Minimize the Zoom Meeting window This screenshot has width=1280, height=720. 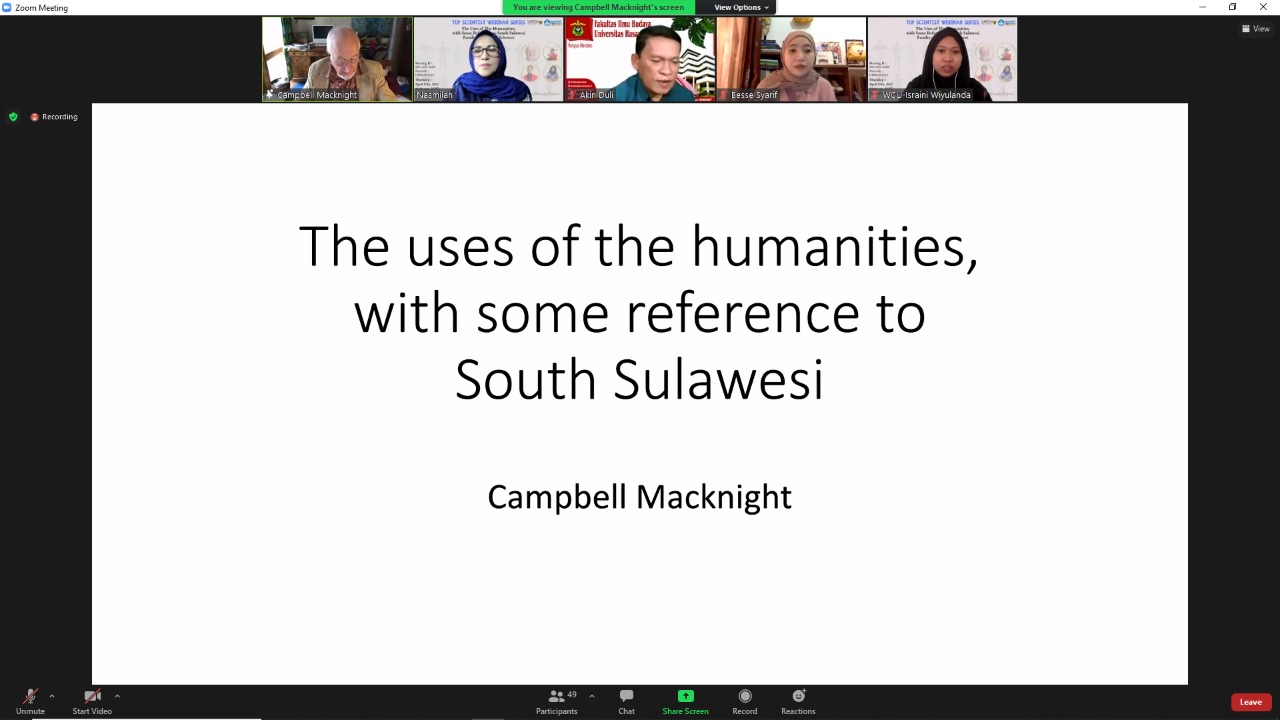1202,7
